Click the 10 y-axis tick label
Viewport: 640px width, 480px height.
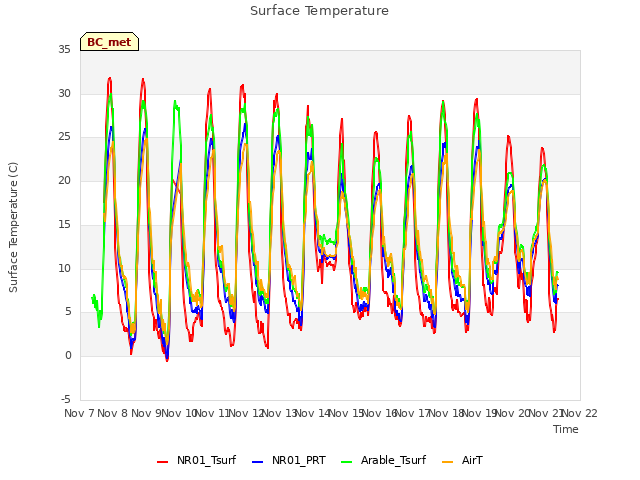click(64, 269)
